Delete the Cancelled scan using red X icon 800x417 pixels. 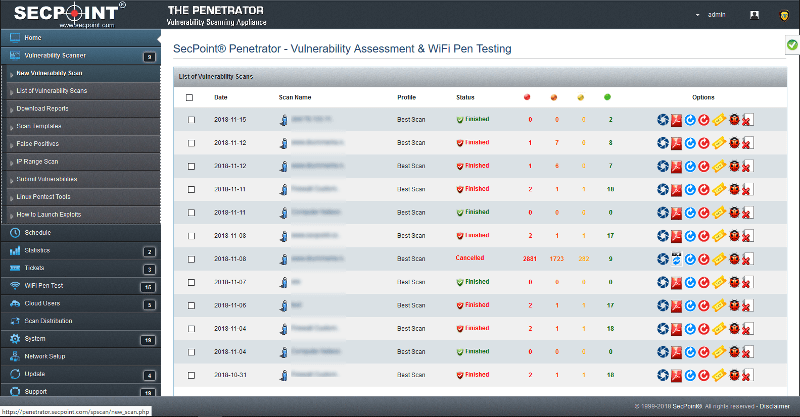point(747,259)
